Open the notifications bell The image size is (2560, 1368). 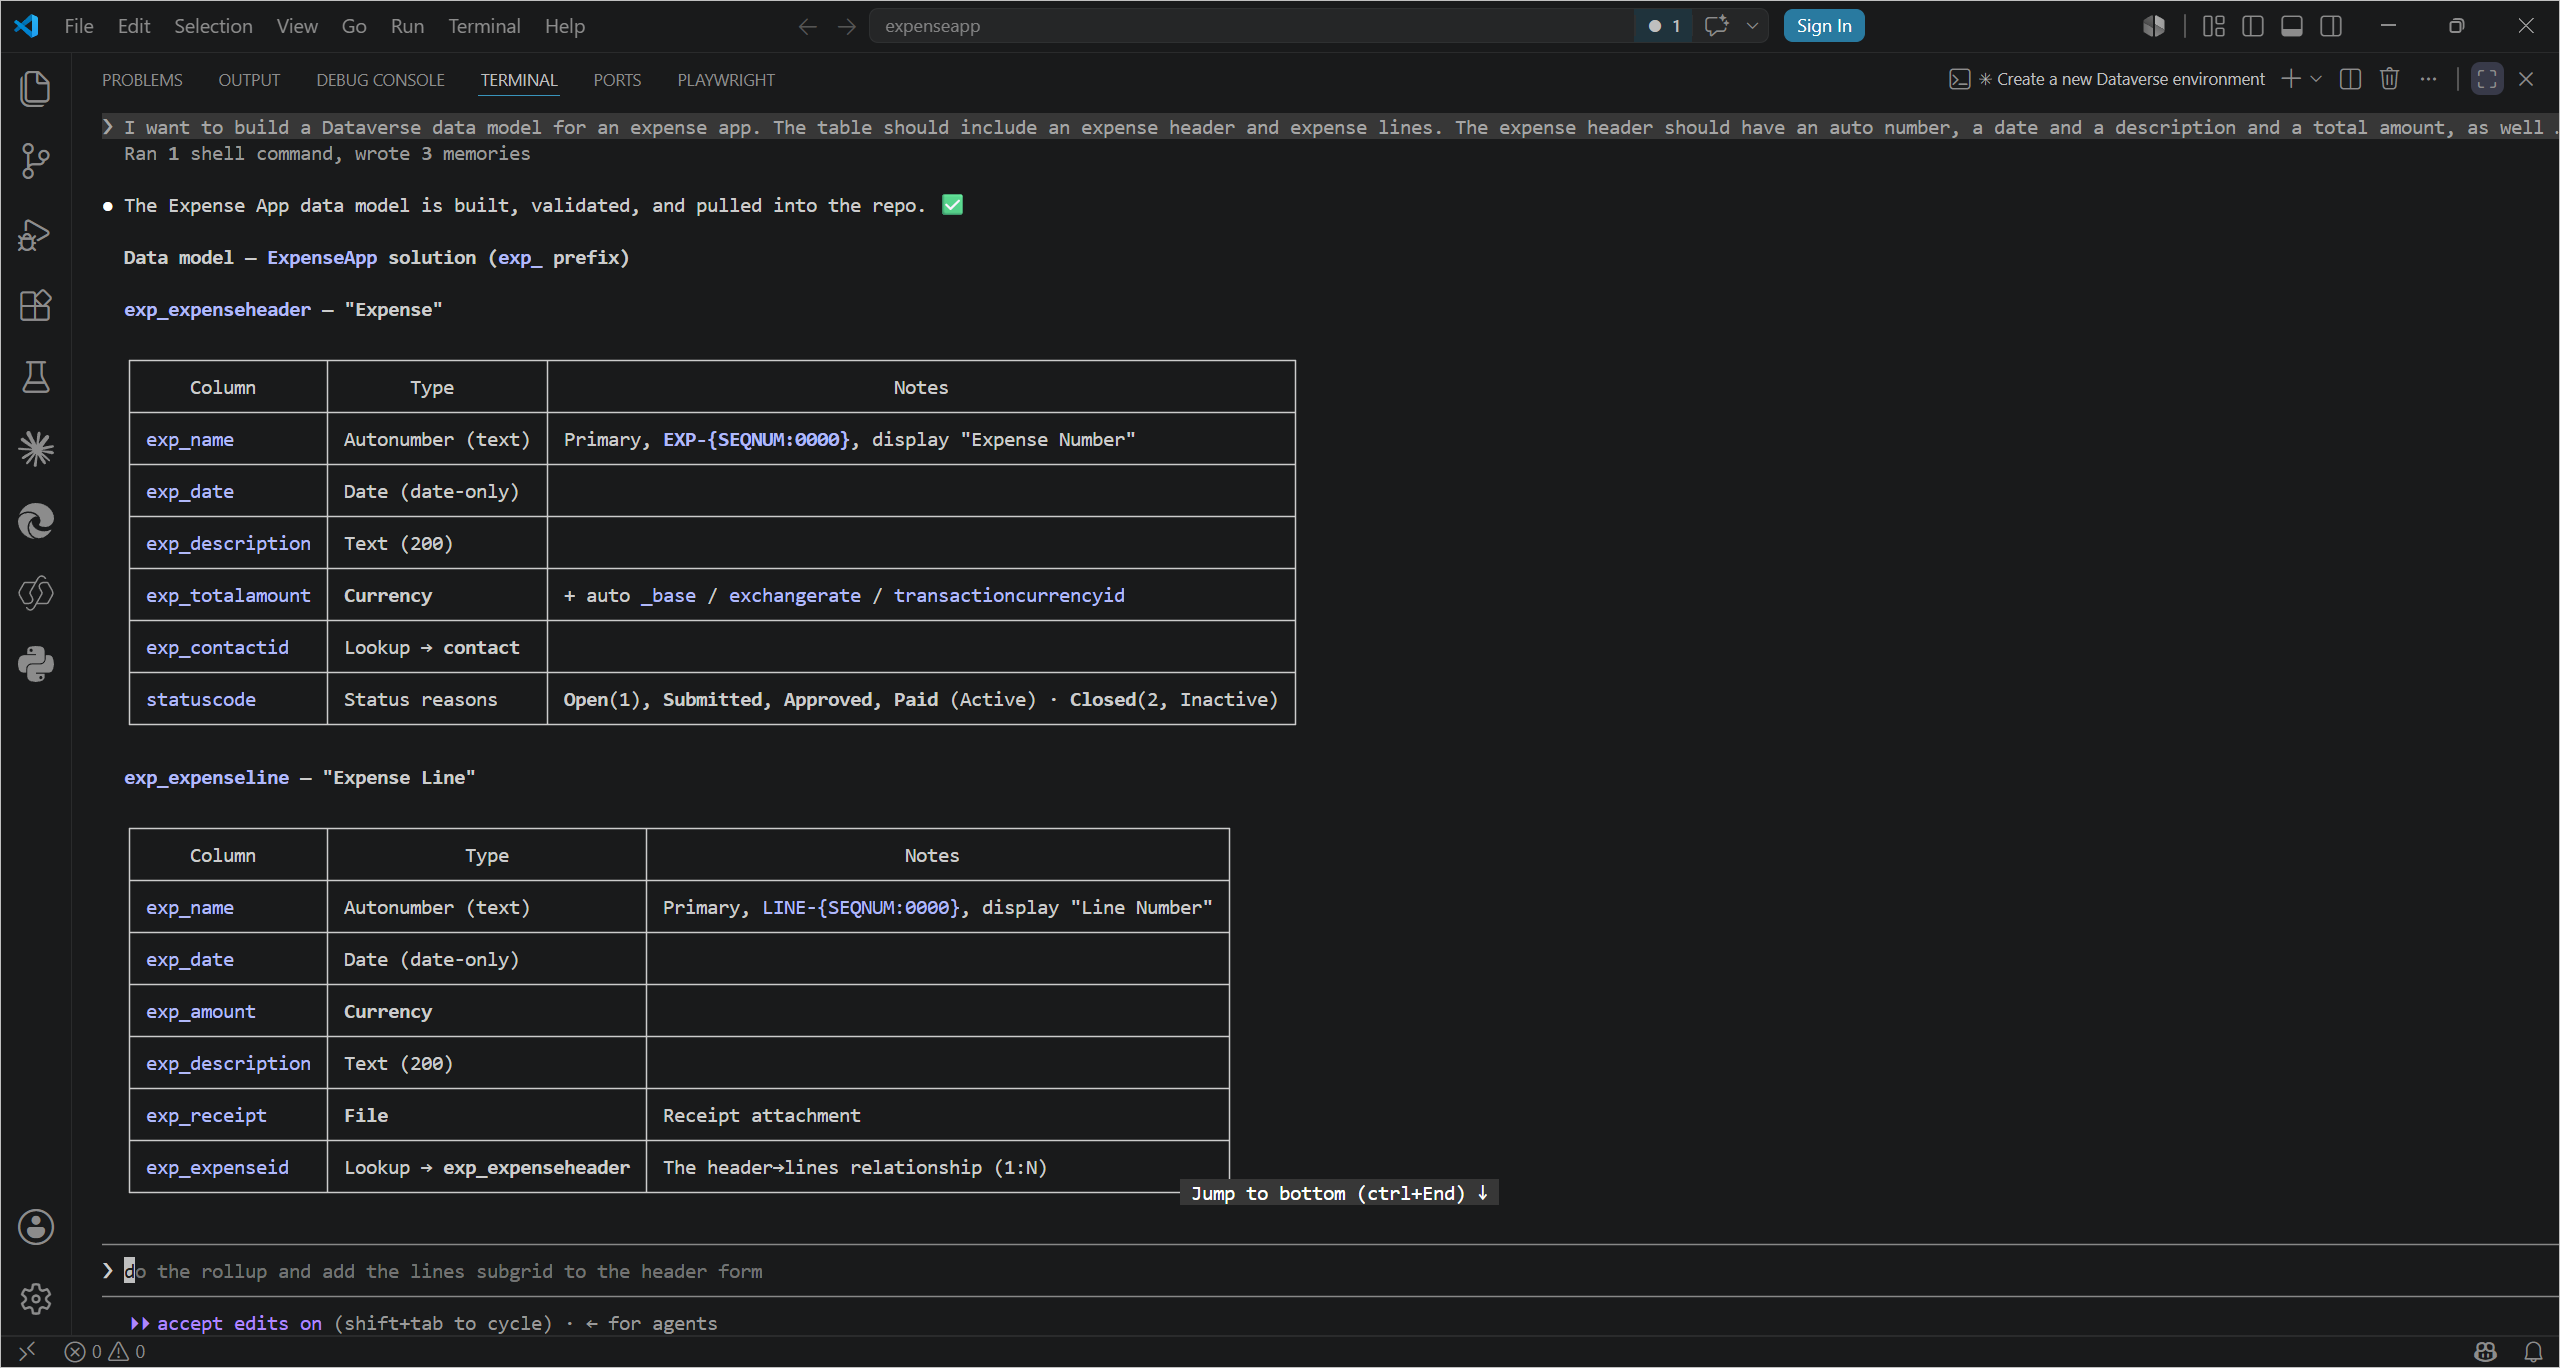[x=2533, y=1352]
